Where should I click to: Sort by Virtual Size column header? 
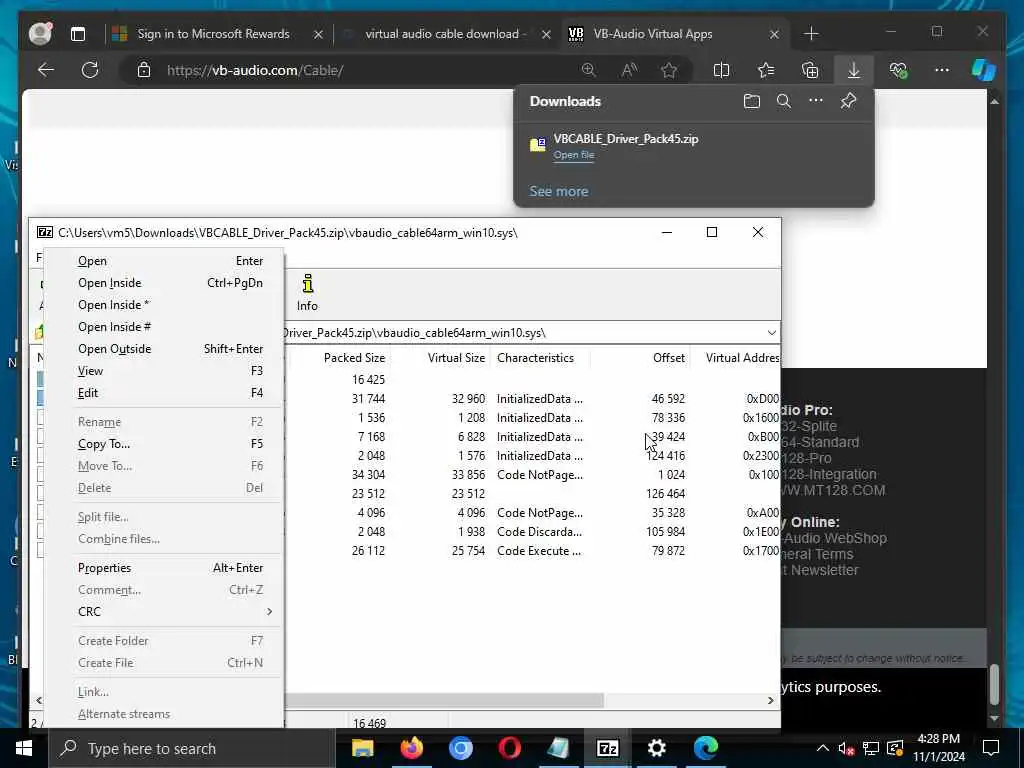coord(456,358)
